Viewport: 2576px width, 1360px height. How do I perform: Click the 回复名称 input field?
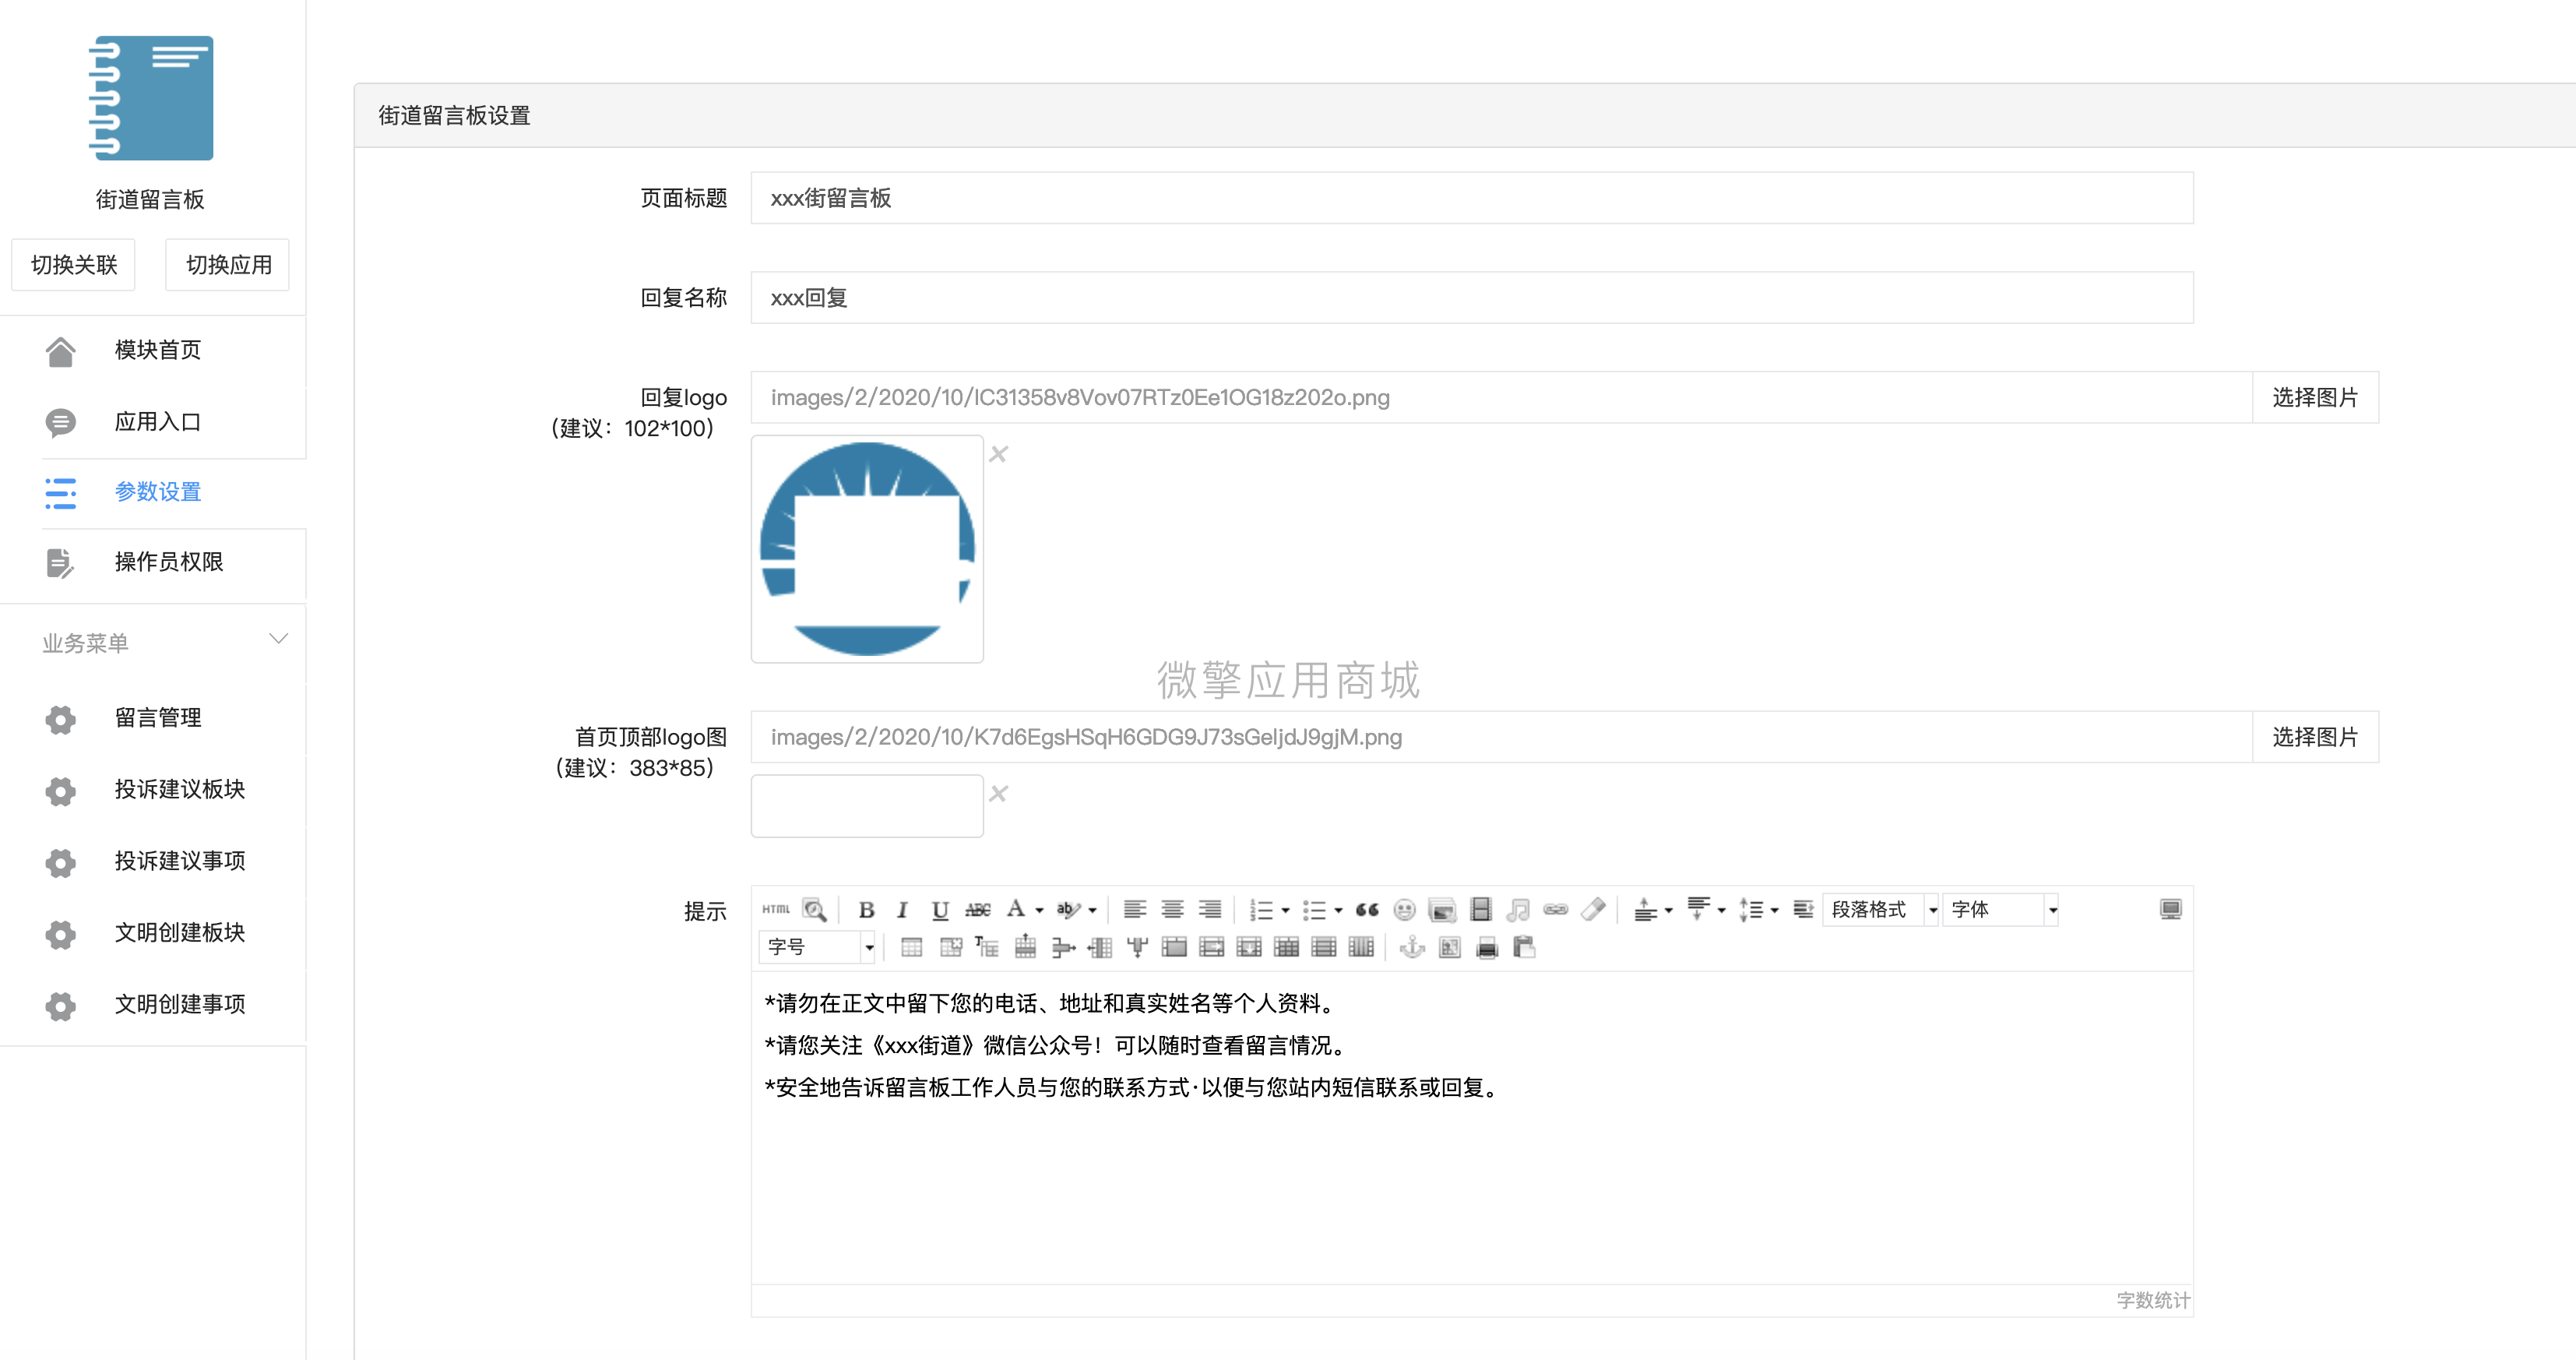click(x=1472, y=298)
